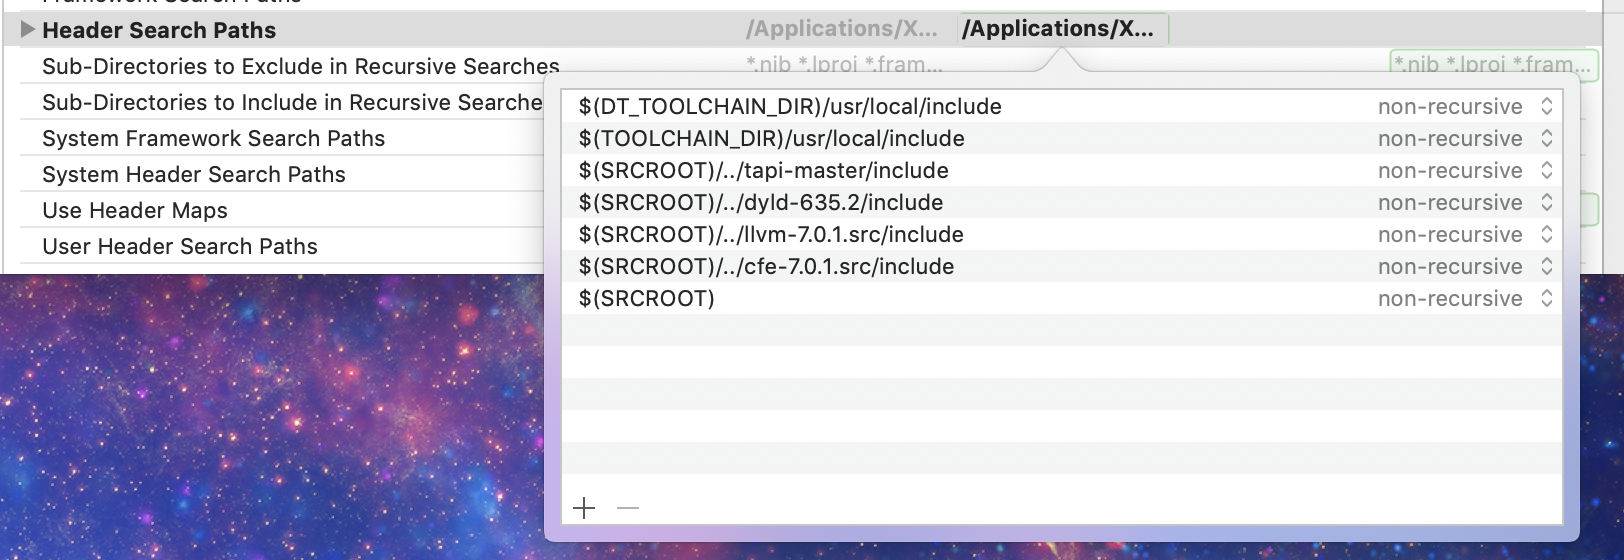Click the highlighted /Applications/X... value field
The height and width of the screenshot is (560, 1624).
1063,29
